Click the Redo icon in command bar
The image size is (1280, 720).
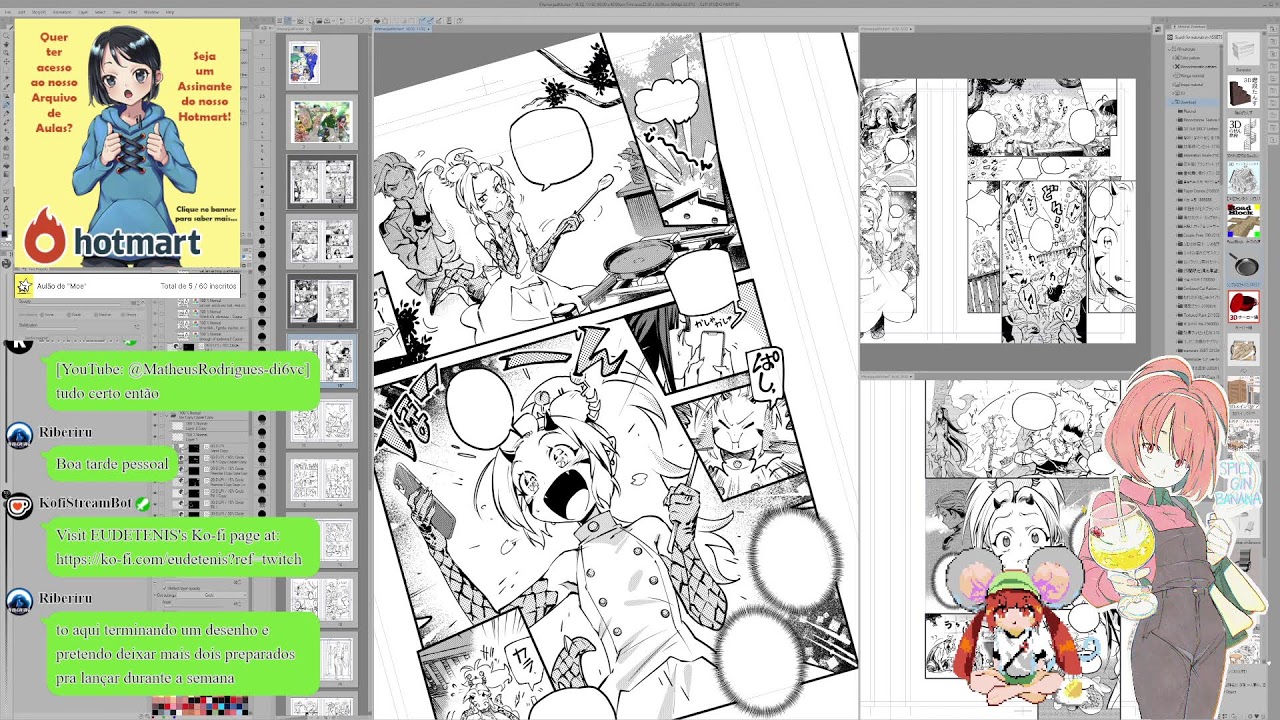click(x=351, y=21)
